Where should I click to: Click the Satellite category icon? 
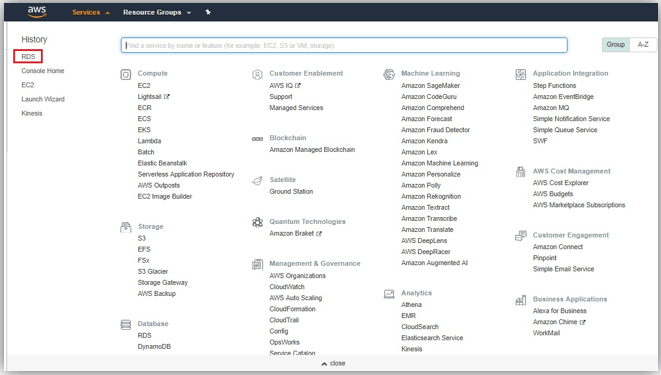tap(257, 181)
